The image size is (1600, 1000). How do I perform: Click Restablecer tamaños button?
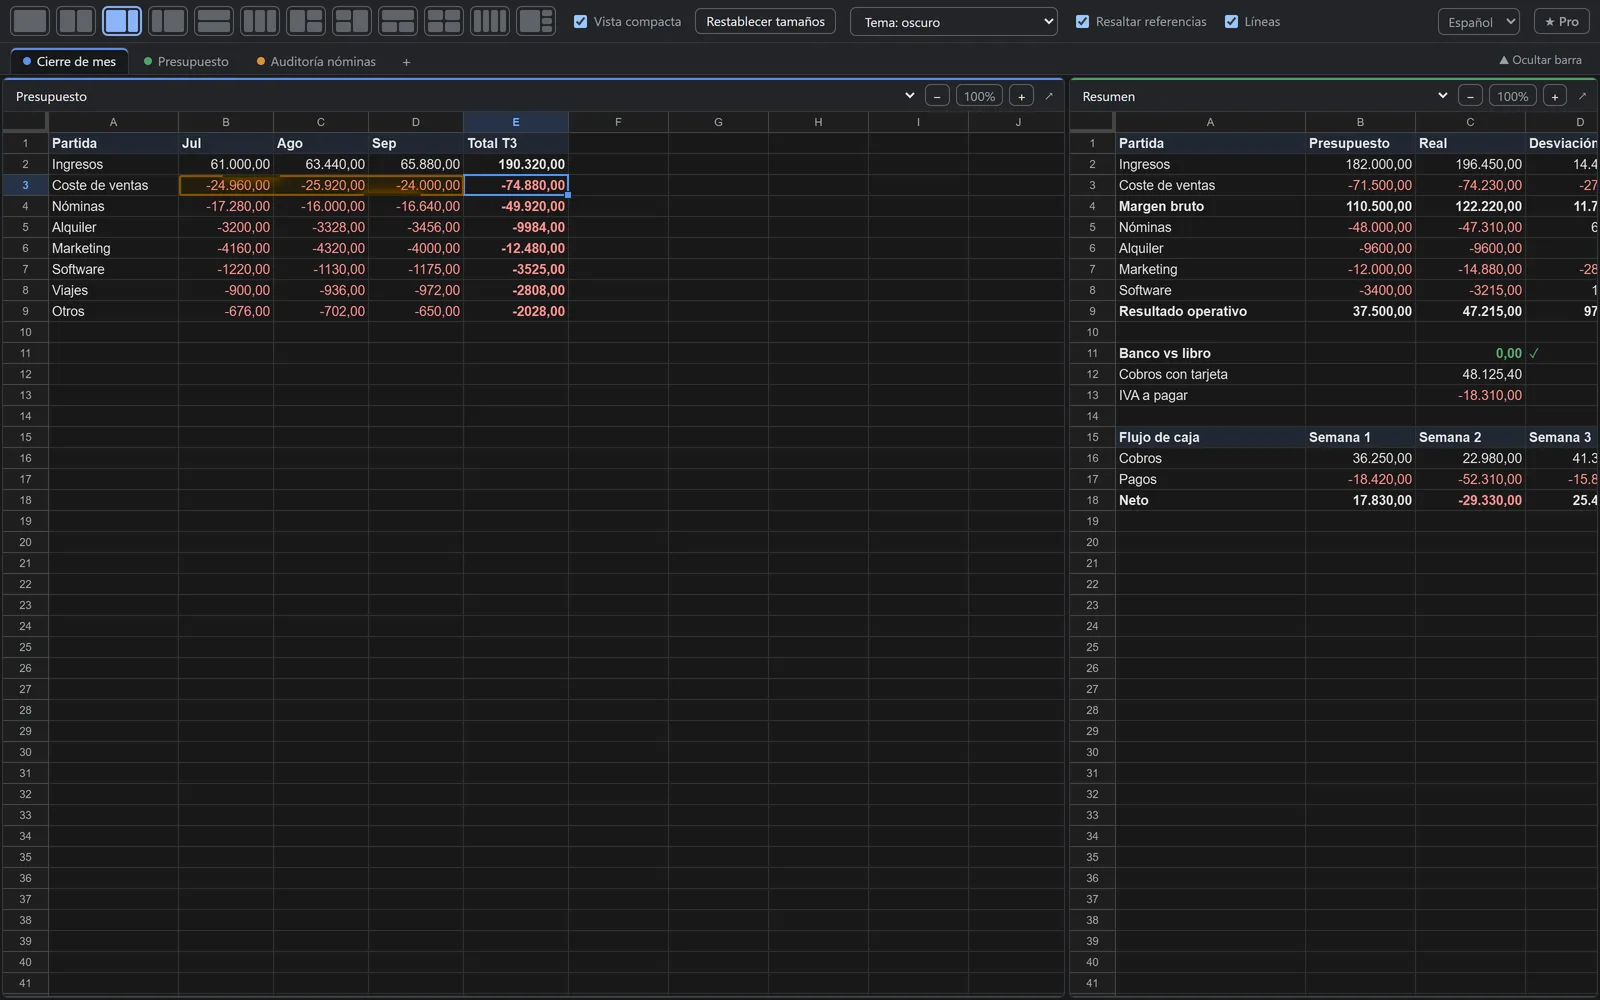coord(765,21)
